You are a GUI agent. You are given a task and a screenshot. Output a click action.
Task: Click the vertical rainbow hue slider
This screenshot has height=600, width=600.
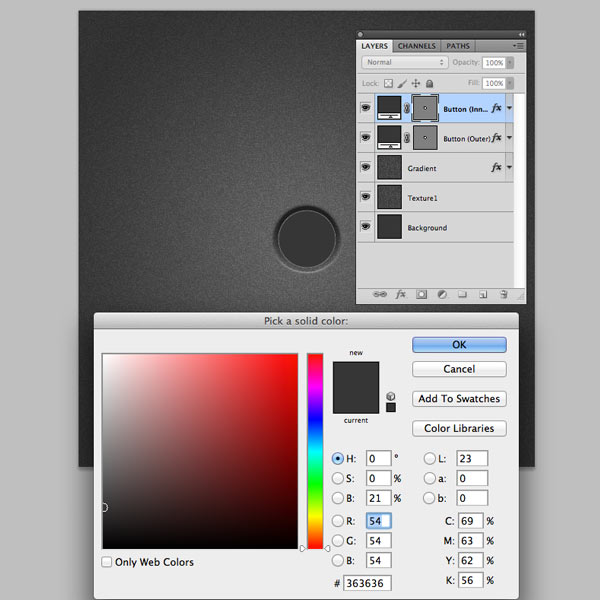click(x=315, y=451)
